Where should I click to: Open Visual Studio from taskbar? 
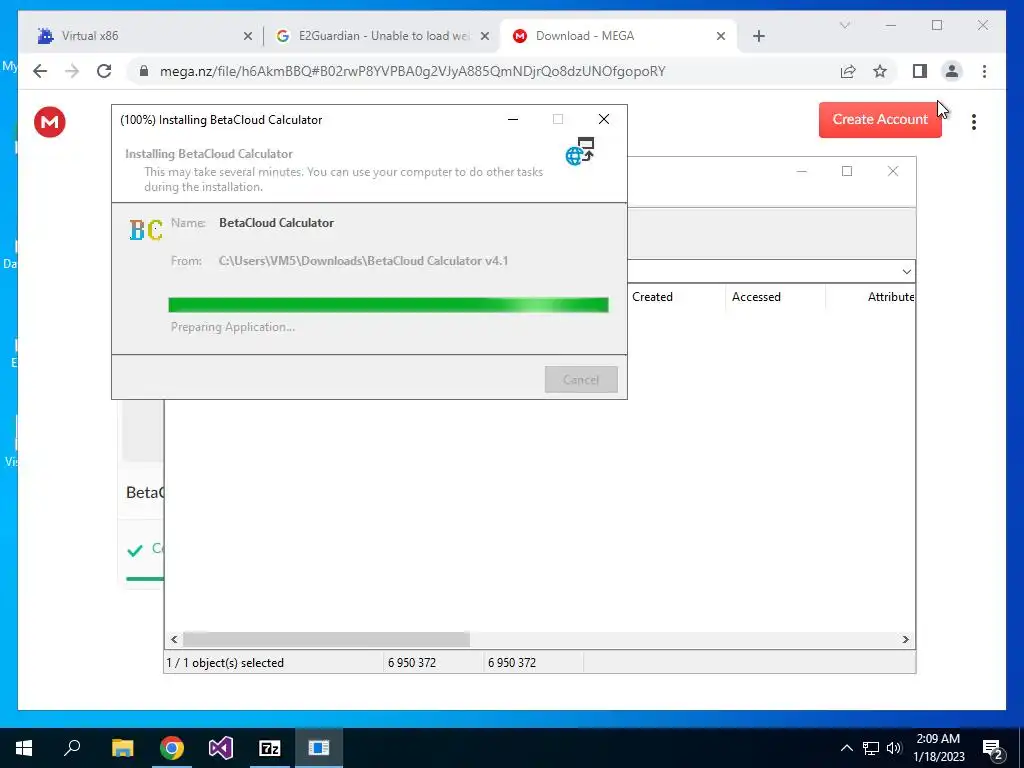221,748
